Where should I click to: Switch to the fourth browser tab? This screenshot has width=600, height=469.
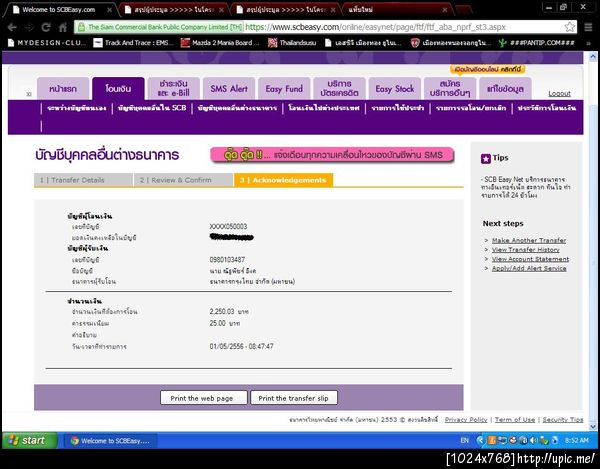pos(398,10)
